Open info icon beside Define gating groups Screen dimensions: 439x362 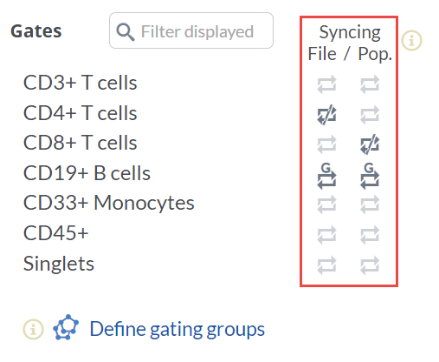(33, 329)
